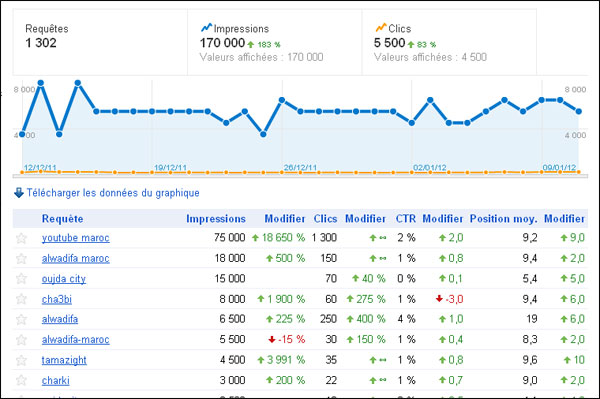Click the 15 000 impressions value

pyautogui.click(x=230, y=278)
